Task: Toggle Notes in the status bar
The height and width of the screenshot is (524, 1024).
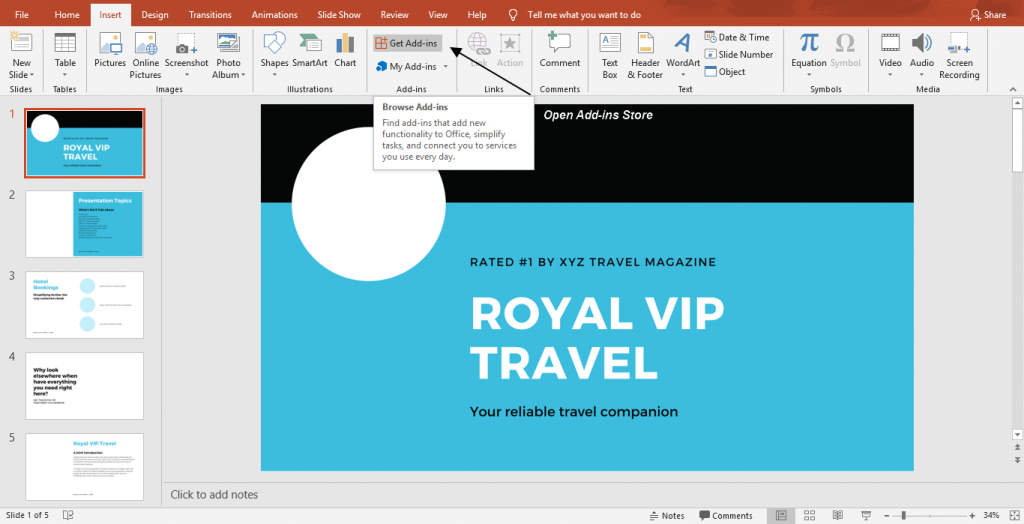Action: pyautogui.click(x=667, y=516)
